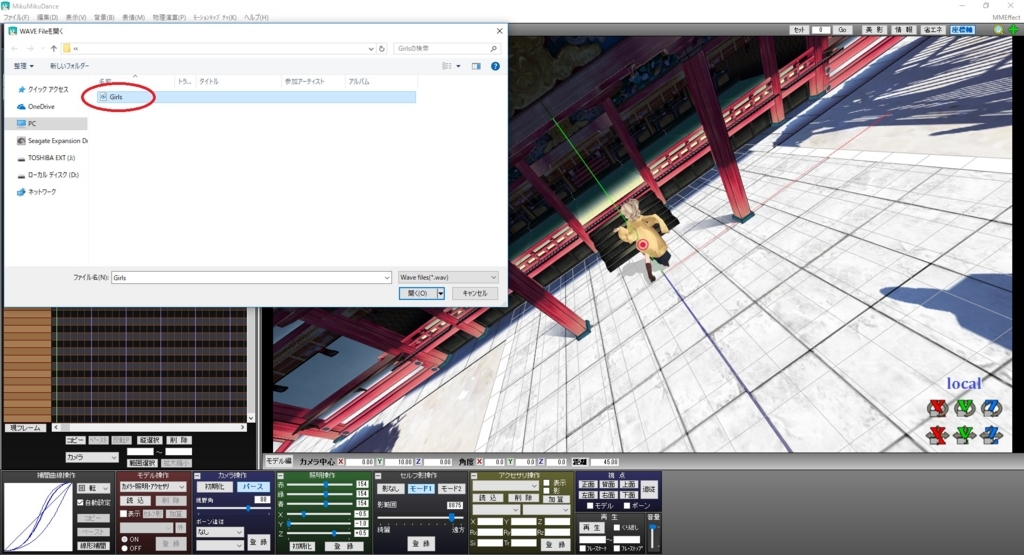
Task: Open the camera/light/accessory model dropdown
Action: click(153, 487)
